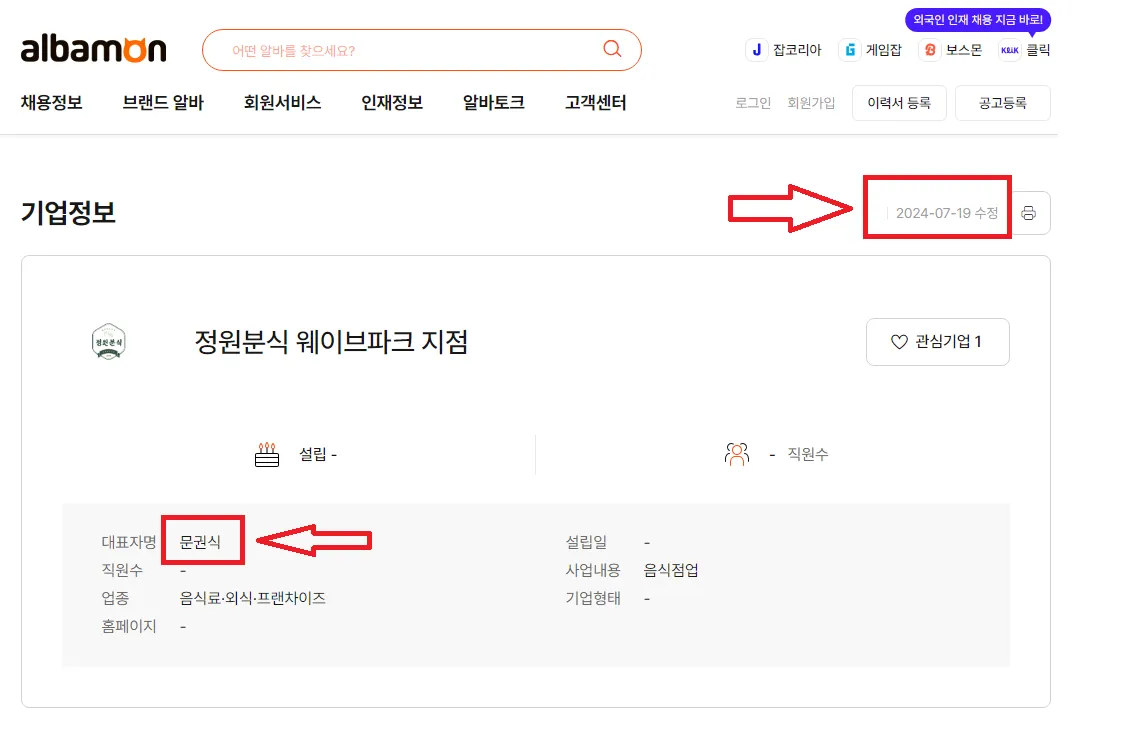The width and height of the screenshot is (1137, 733).
Task: Click the 음식료·외식·프랜차이즈 industry text
Action: (252, 598)
